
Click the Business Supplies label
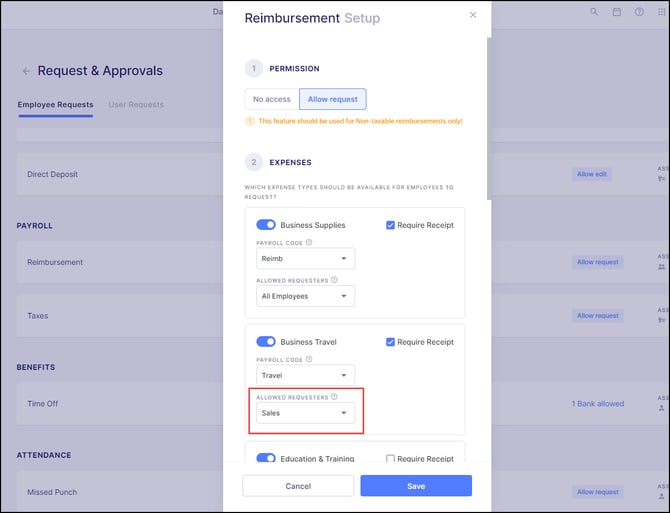[x=313, y=225]
